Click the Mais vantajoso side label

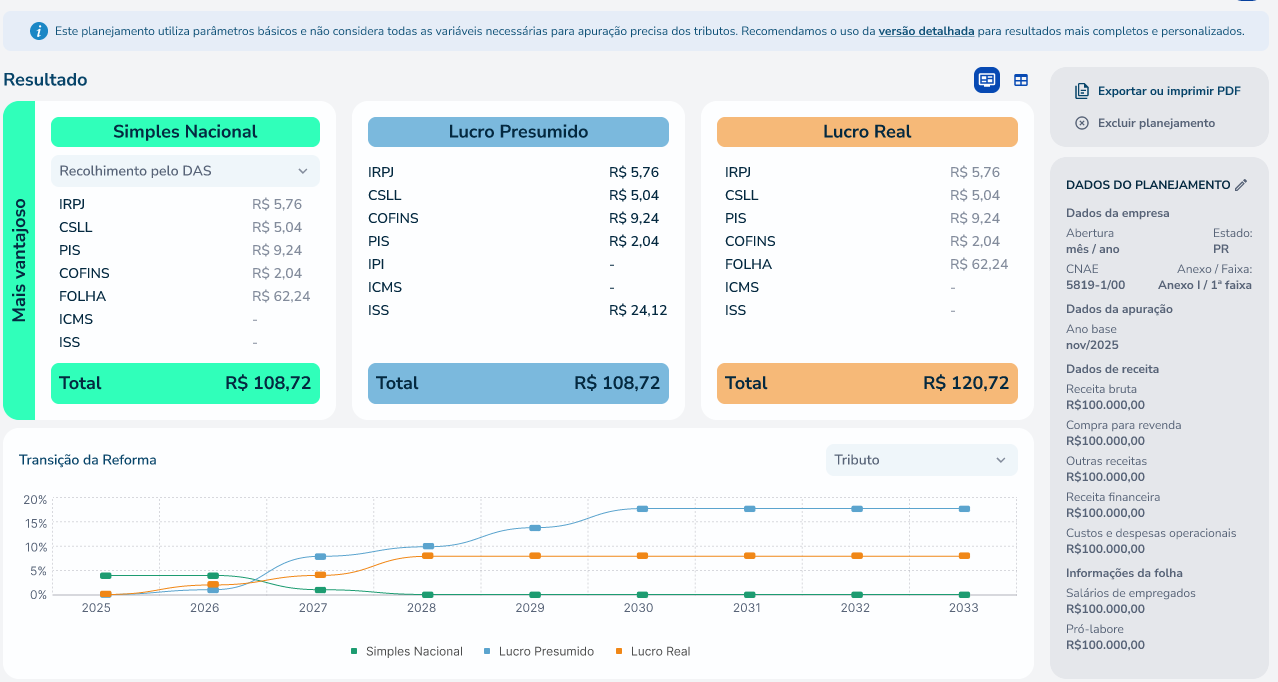19,260
